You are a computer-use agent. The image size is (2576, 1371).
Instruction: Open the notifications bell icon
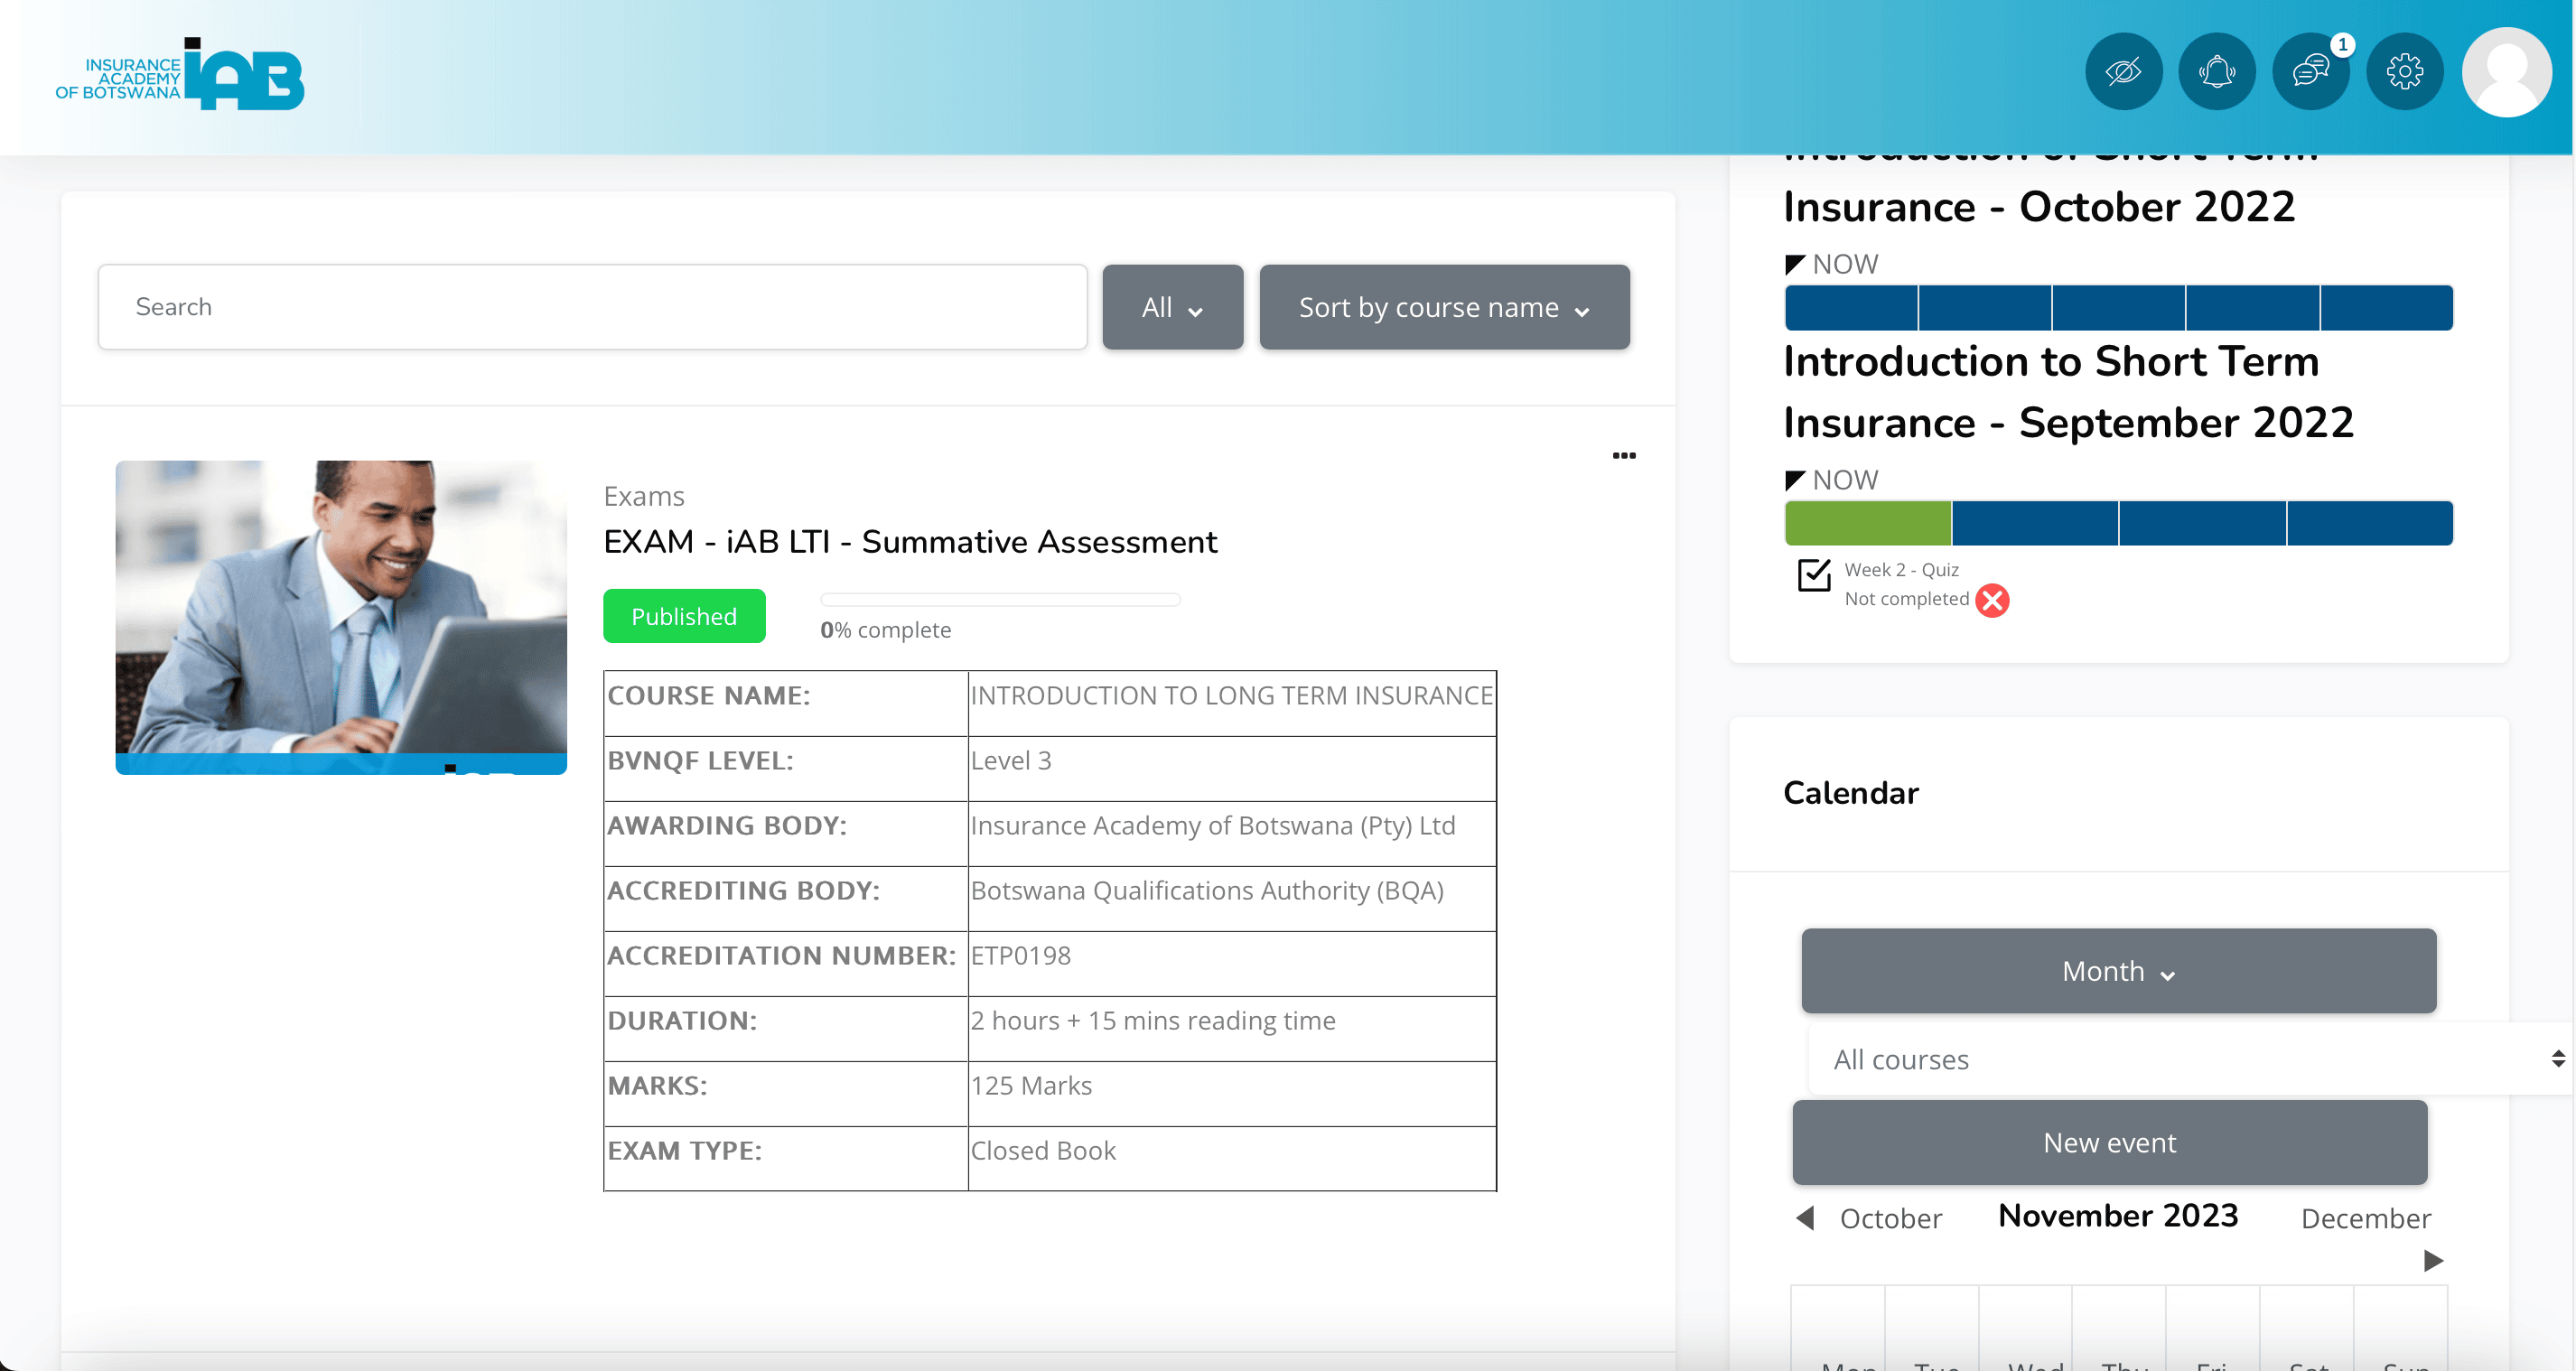[x=2217, y=72]
